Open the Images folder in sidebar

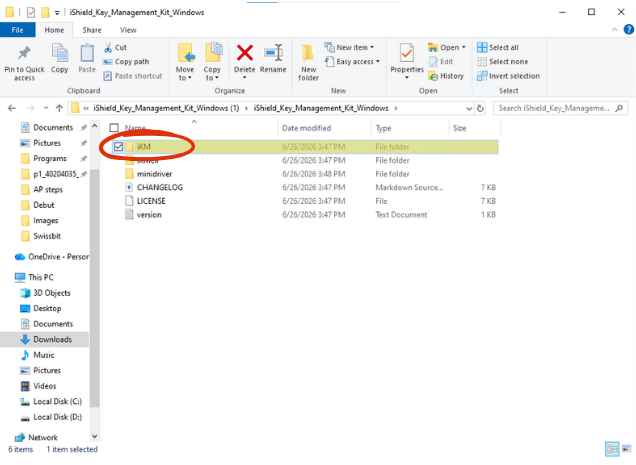45,220
